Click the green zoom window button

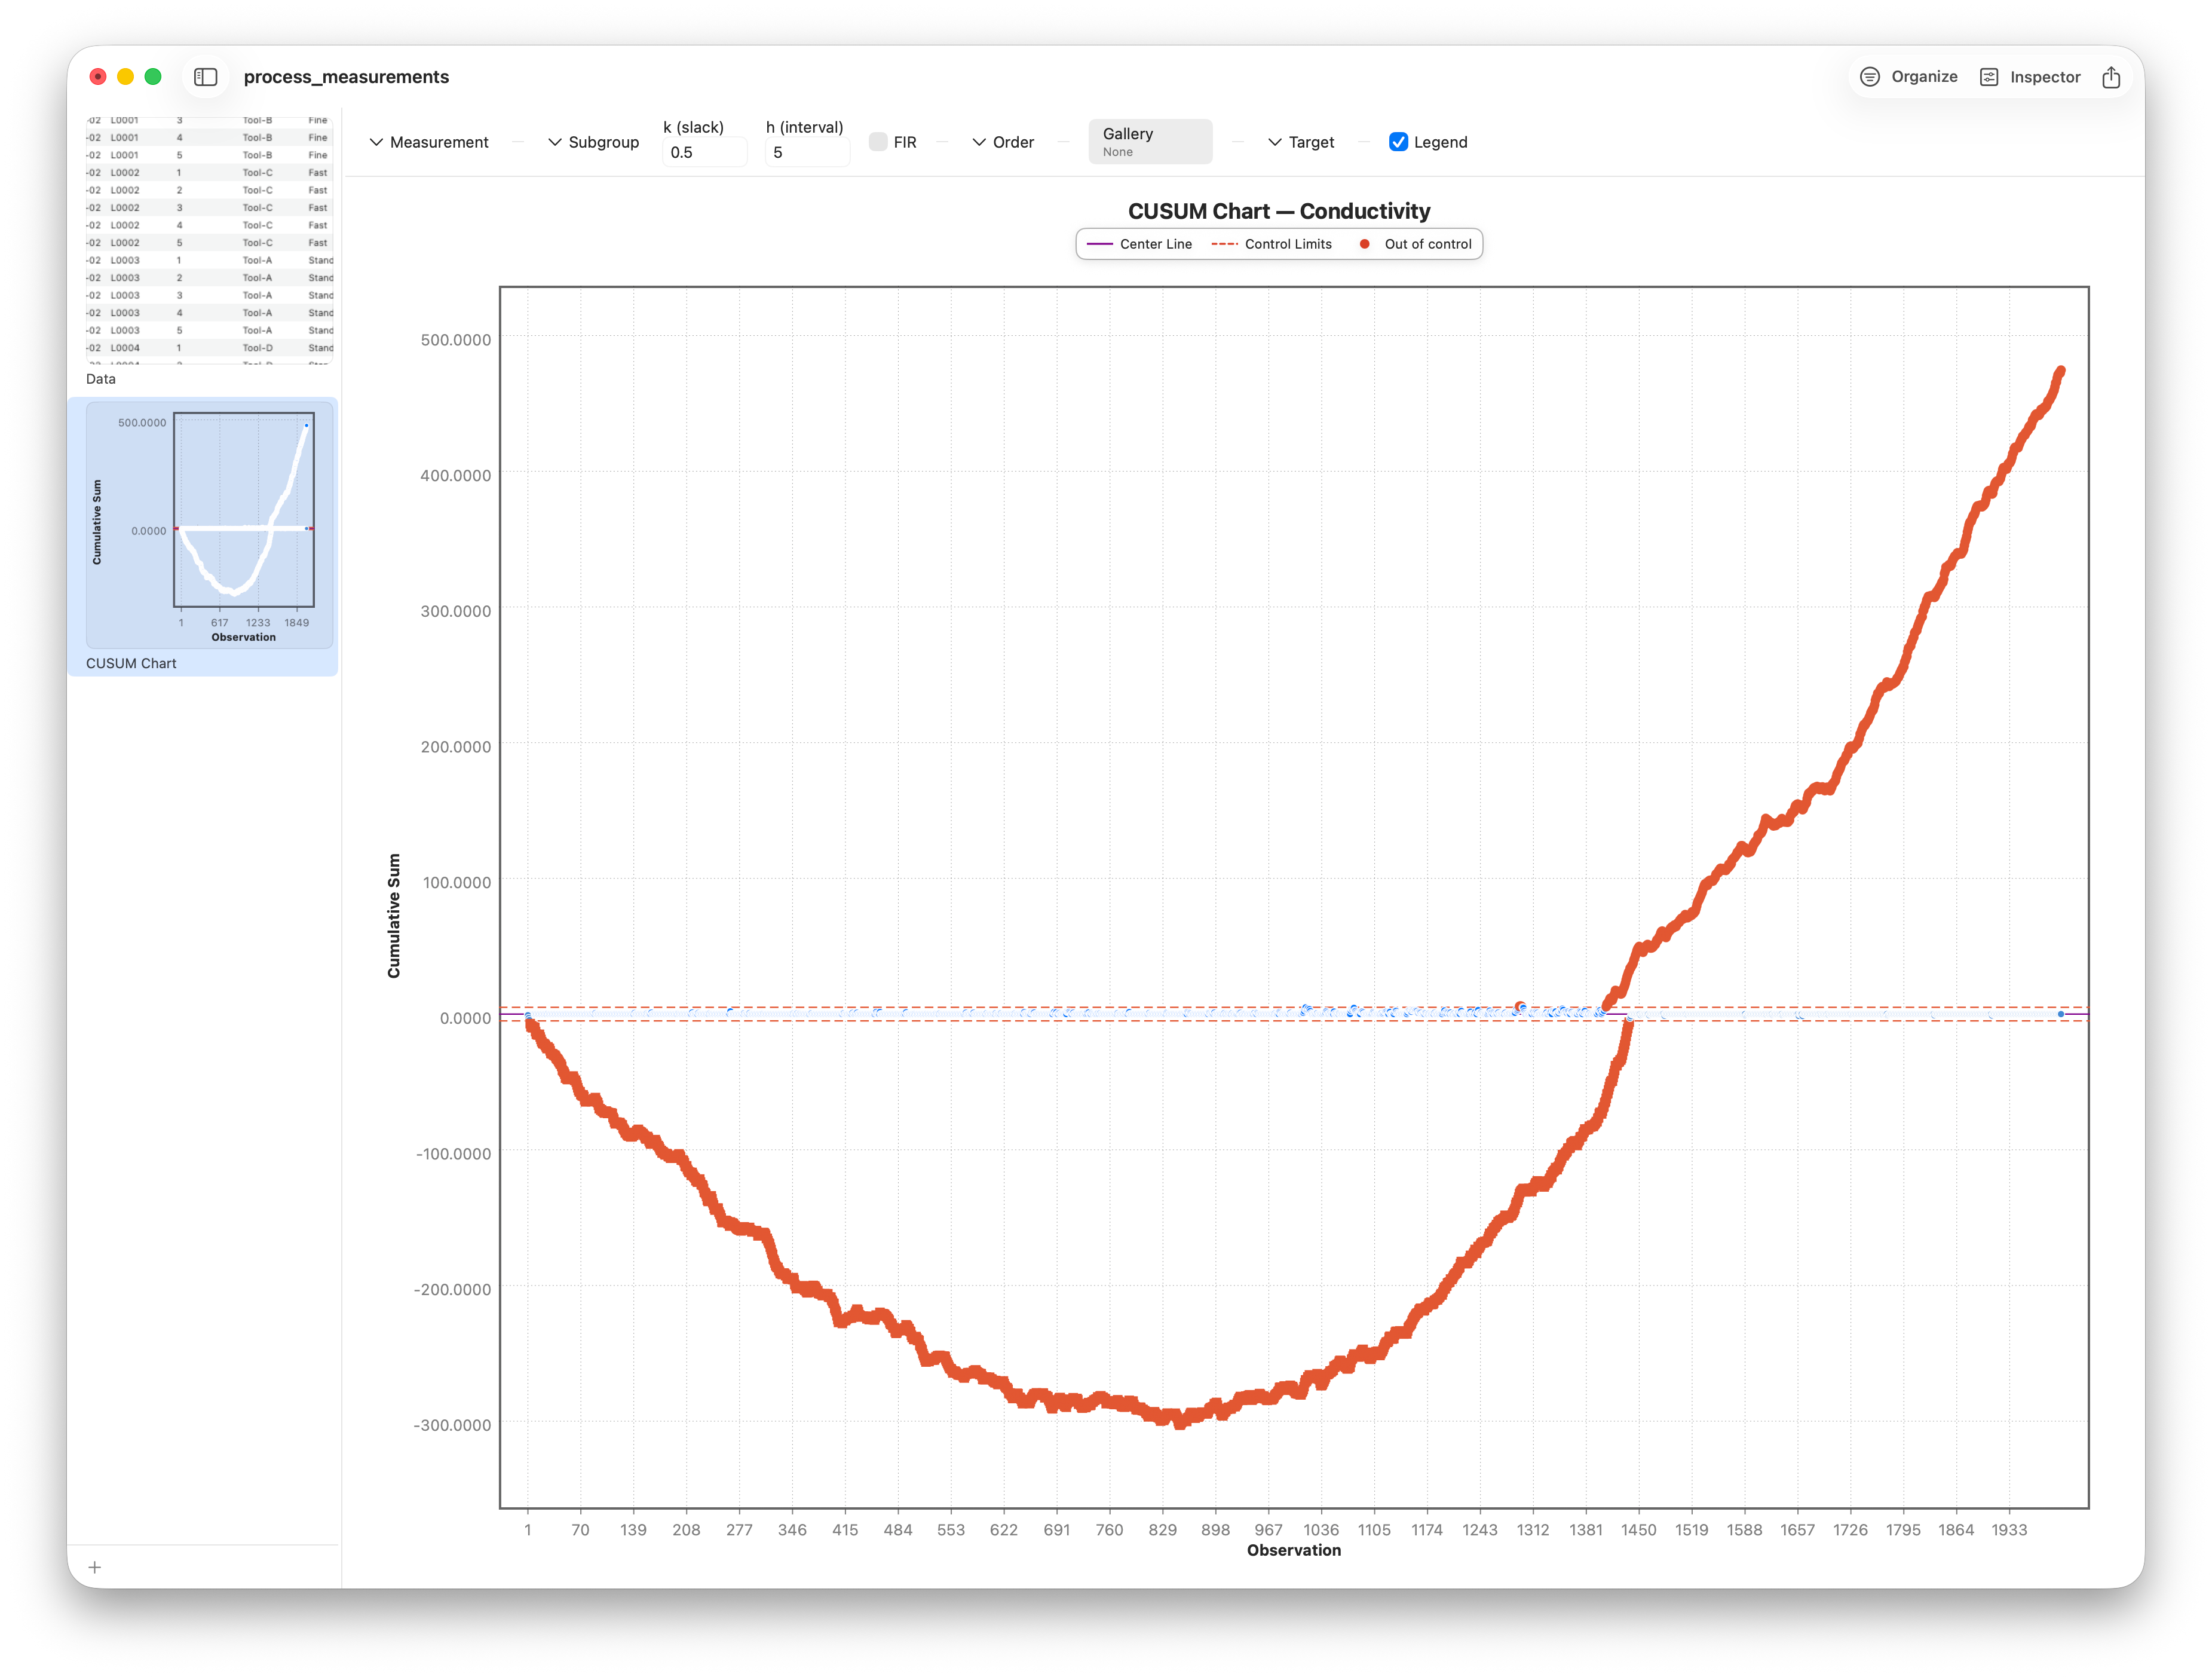coord(153,77)
